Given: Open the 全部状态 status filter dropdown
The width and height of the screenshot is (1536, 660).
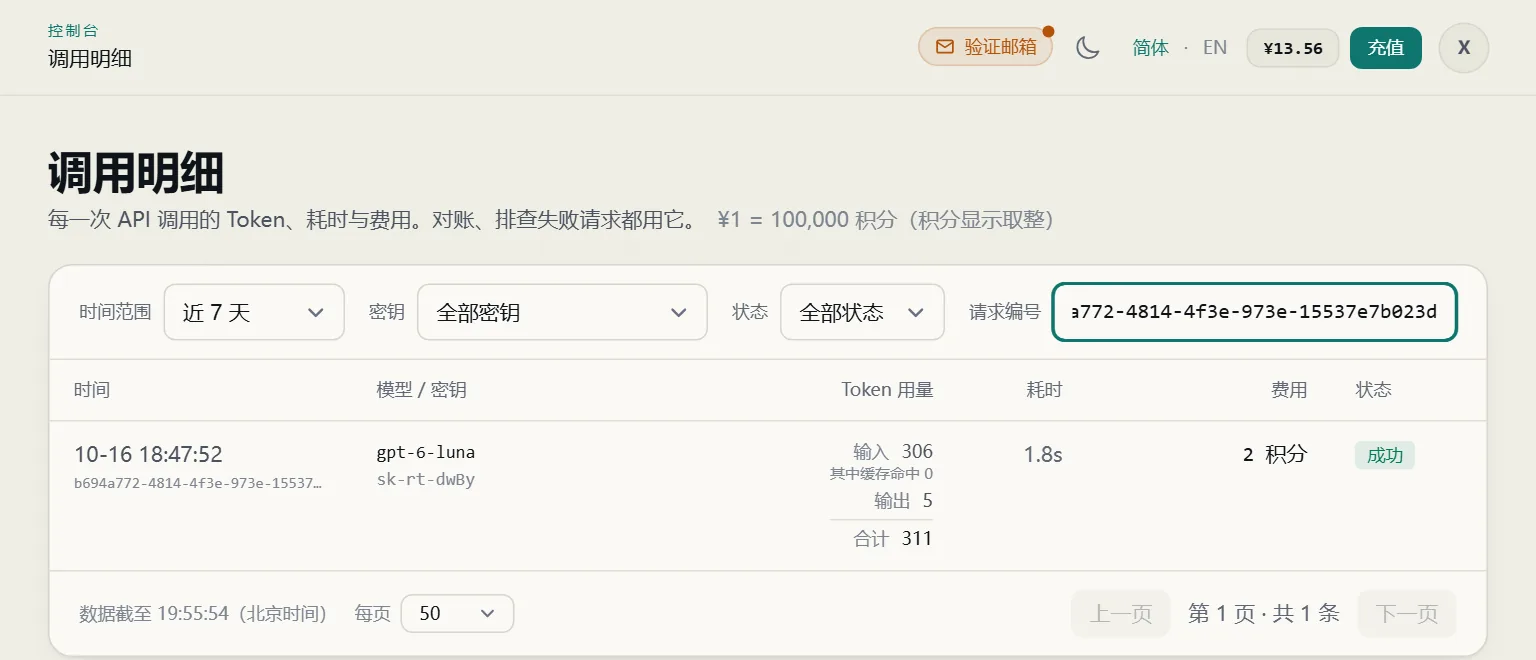Looking at the screenshot, I should click(862, 312).
